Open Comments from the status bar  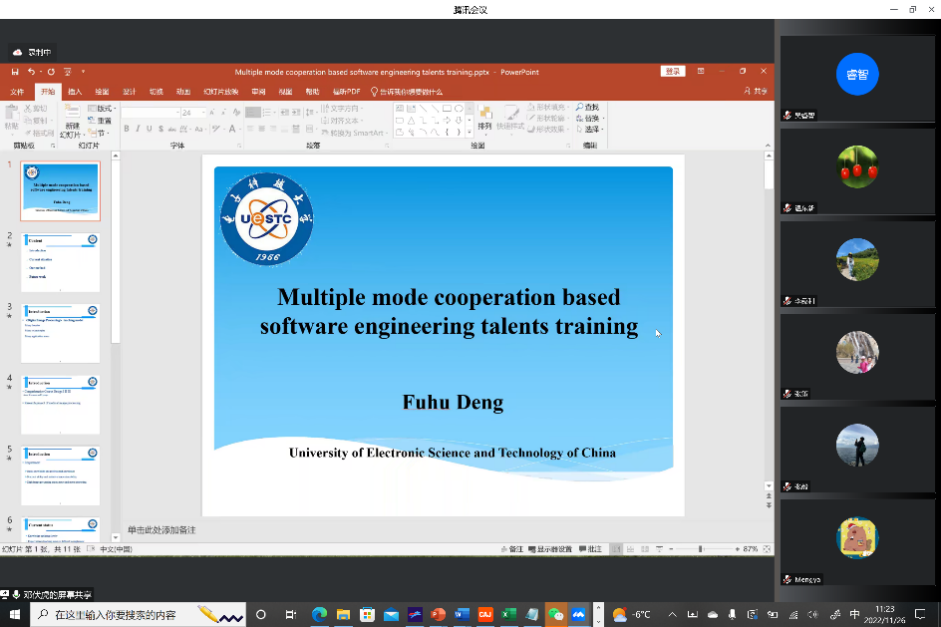click(x=591, y=549)
